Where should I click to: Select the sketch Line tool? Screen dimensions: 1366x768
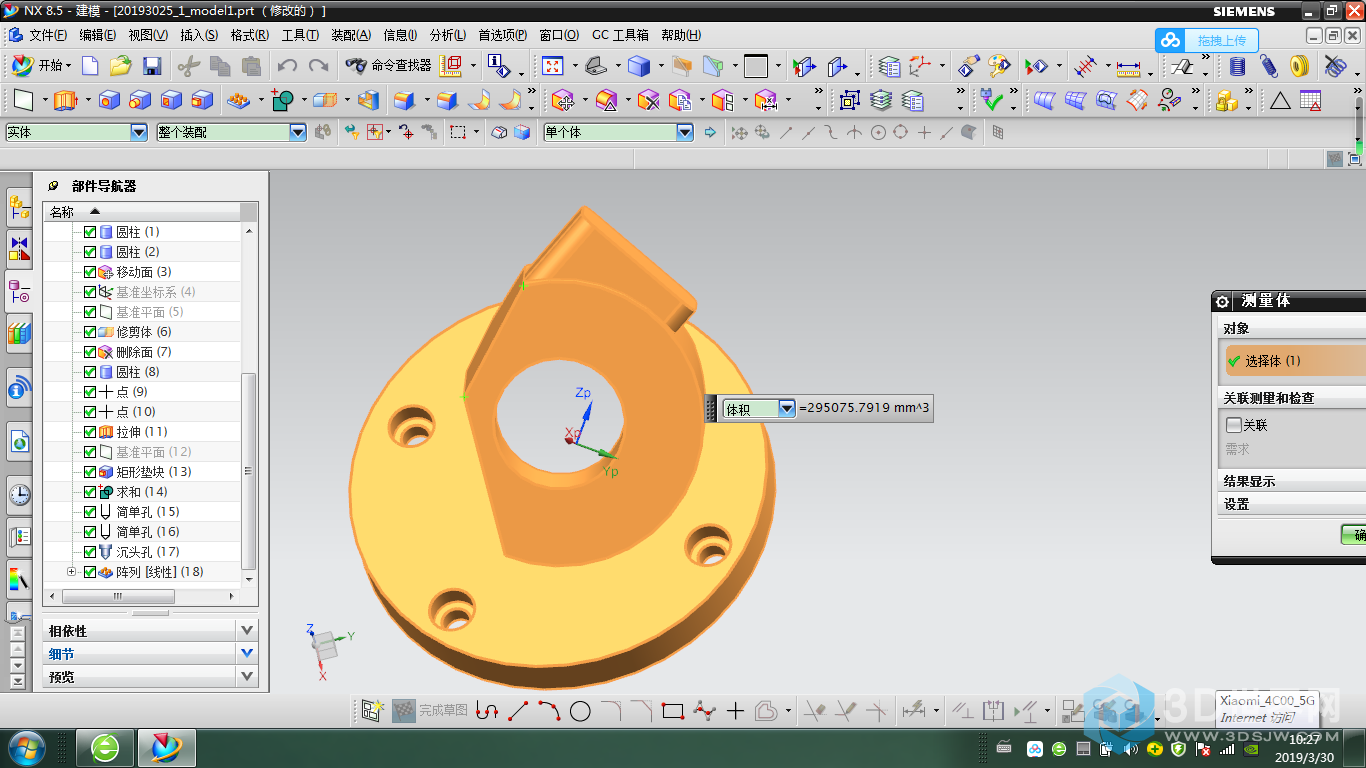[x=518, y=711]
